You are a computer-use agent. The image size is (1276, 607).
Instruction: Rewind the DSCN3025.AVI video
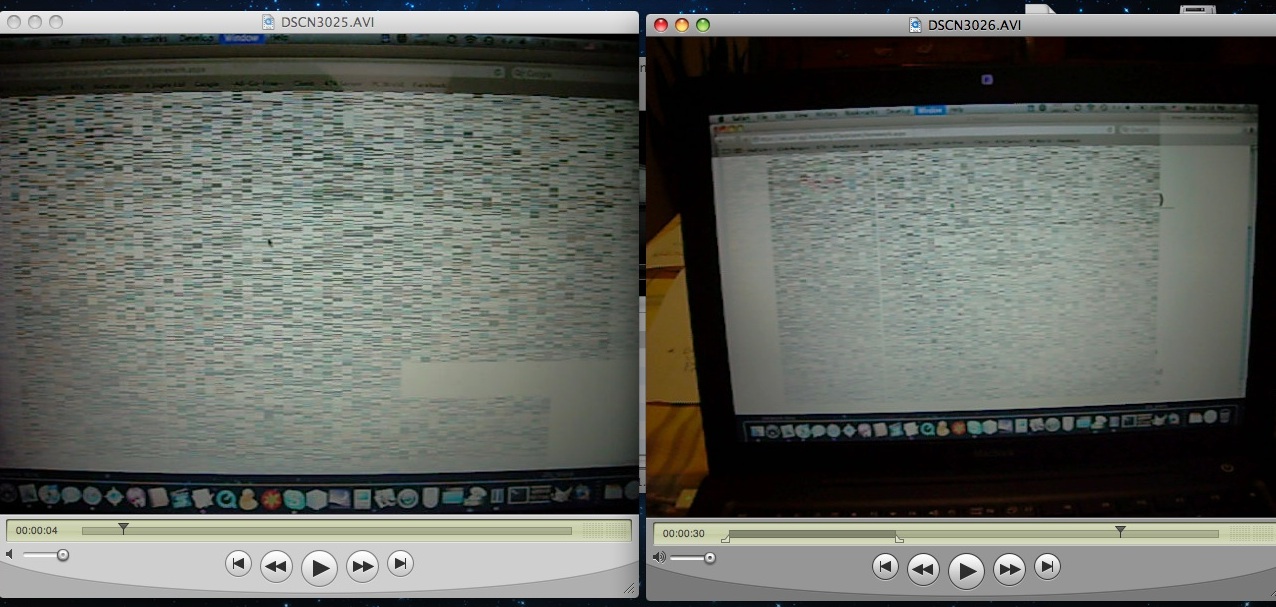[x=276, y=567]
